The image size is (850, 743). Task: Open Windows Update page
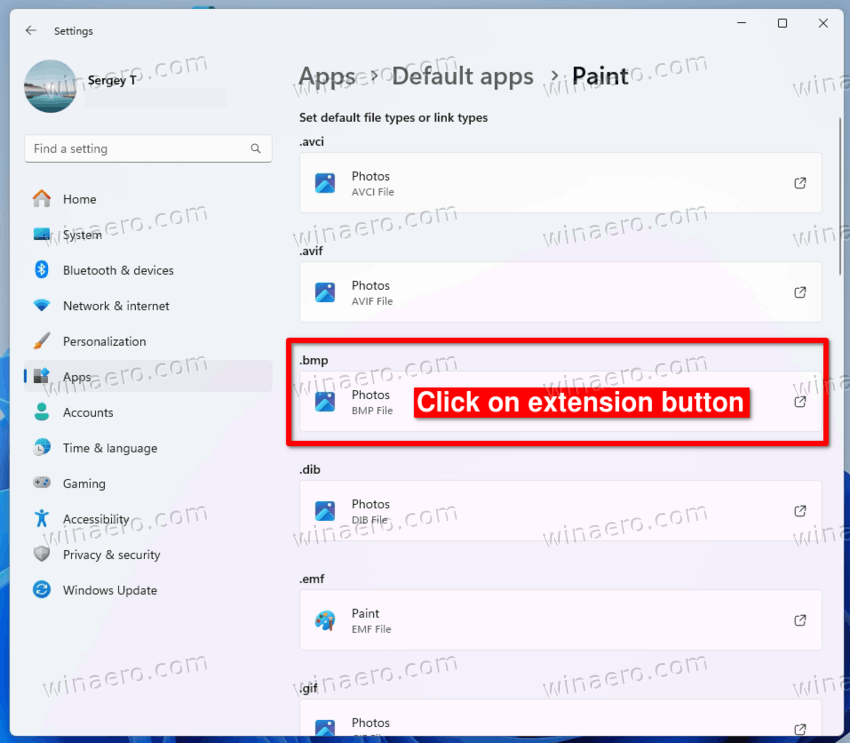148,590
